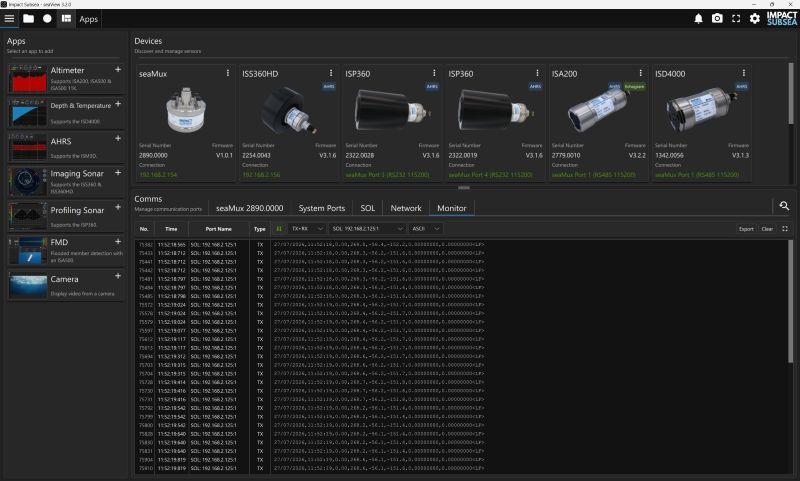Open options for ISP360 serial 2322.0028

(434, 73)
